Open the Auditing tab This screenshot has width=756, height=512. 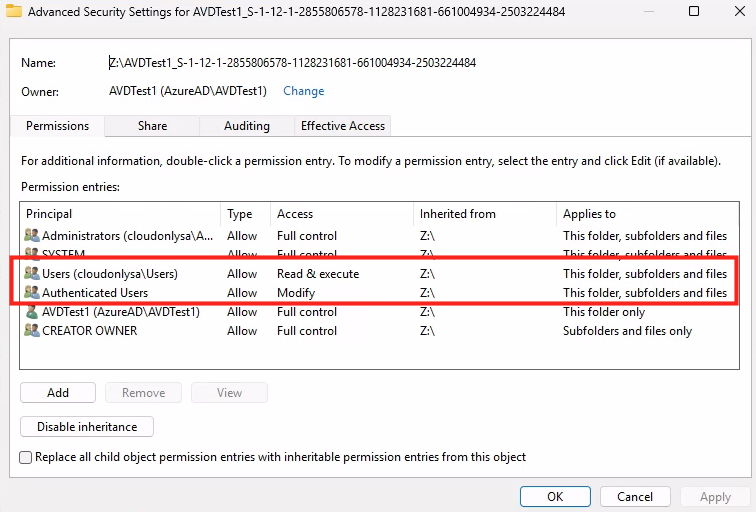click(x=246, y=126)
